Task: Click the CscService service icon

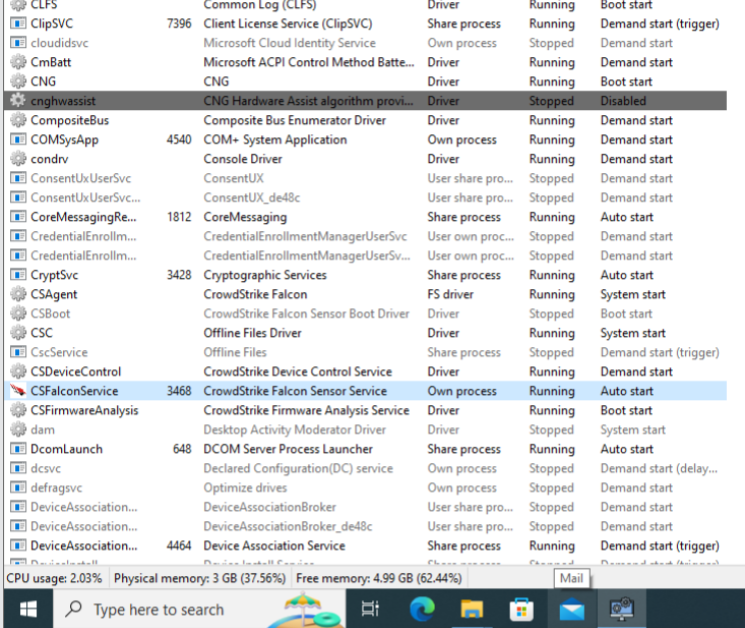Action: pyautogui.click(x=18, y=352)
